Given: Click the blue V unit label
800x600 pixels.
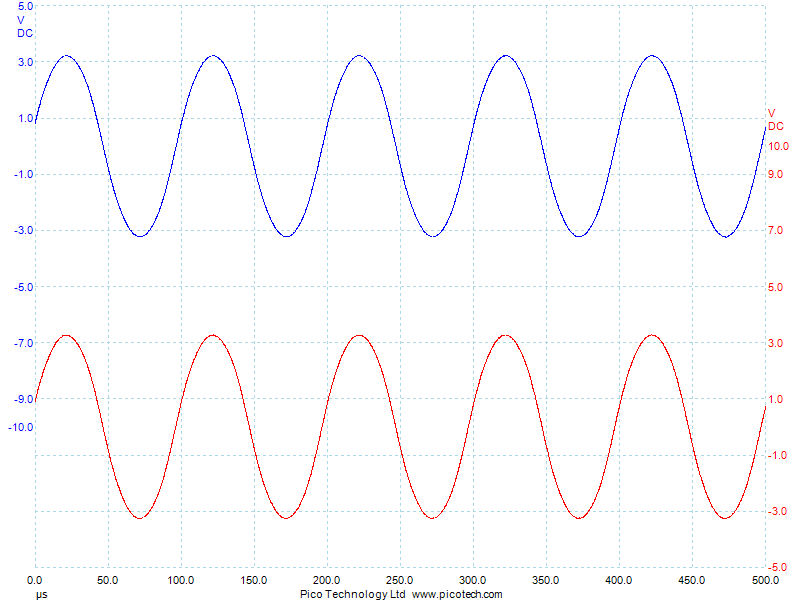Looking at the screenshot, I should click(21, 20).
